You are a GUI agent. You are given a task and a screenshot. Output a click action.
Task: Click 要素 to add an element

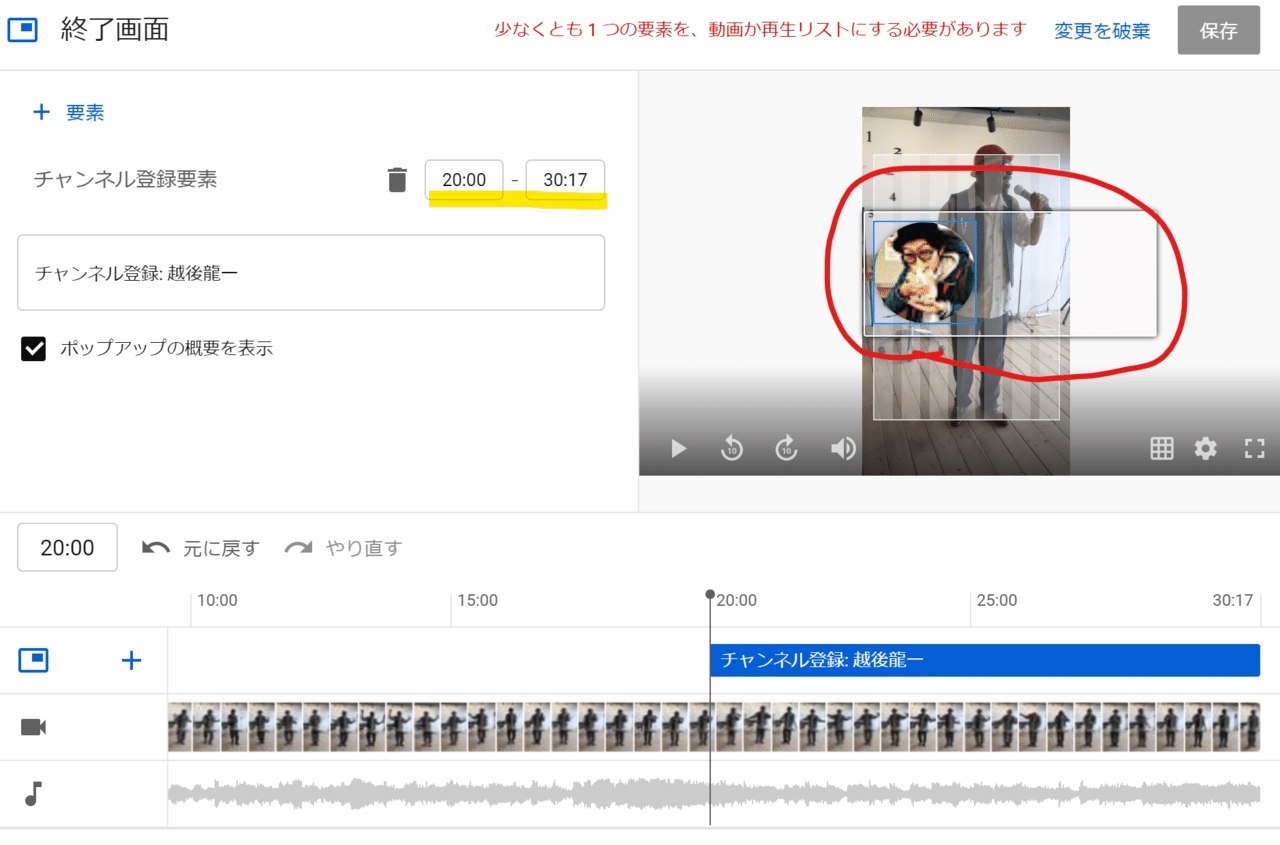(x=68, y=112)
